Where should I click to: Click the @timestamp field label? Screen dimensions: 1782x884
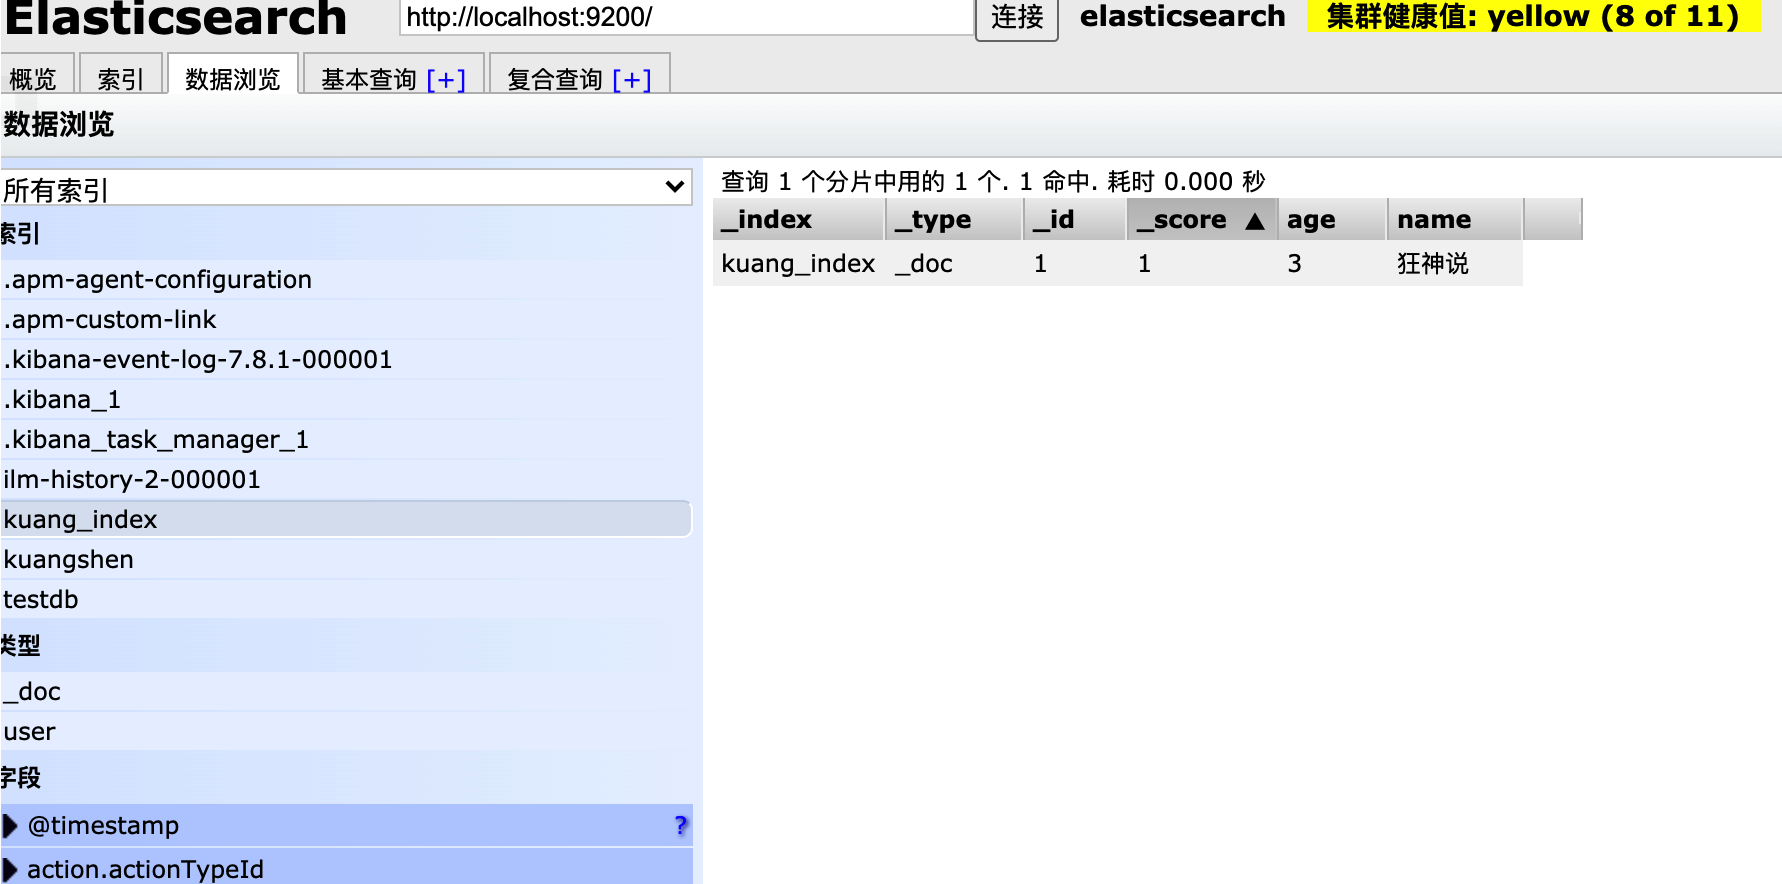[x=104, y=826]
